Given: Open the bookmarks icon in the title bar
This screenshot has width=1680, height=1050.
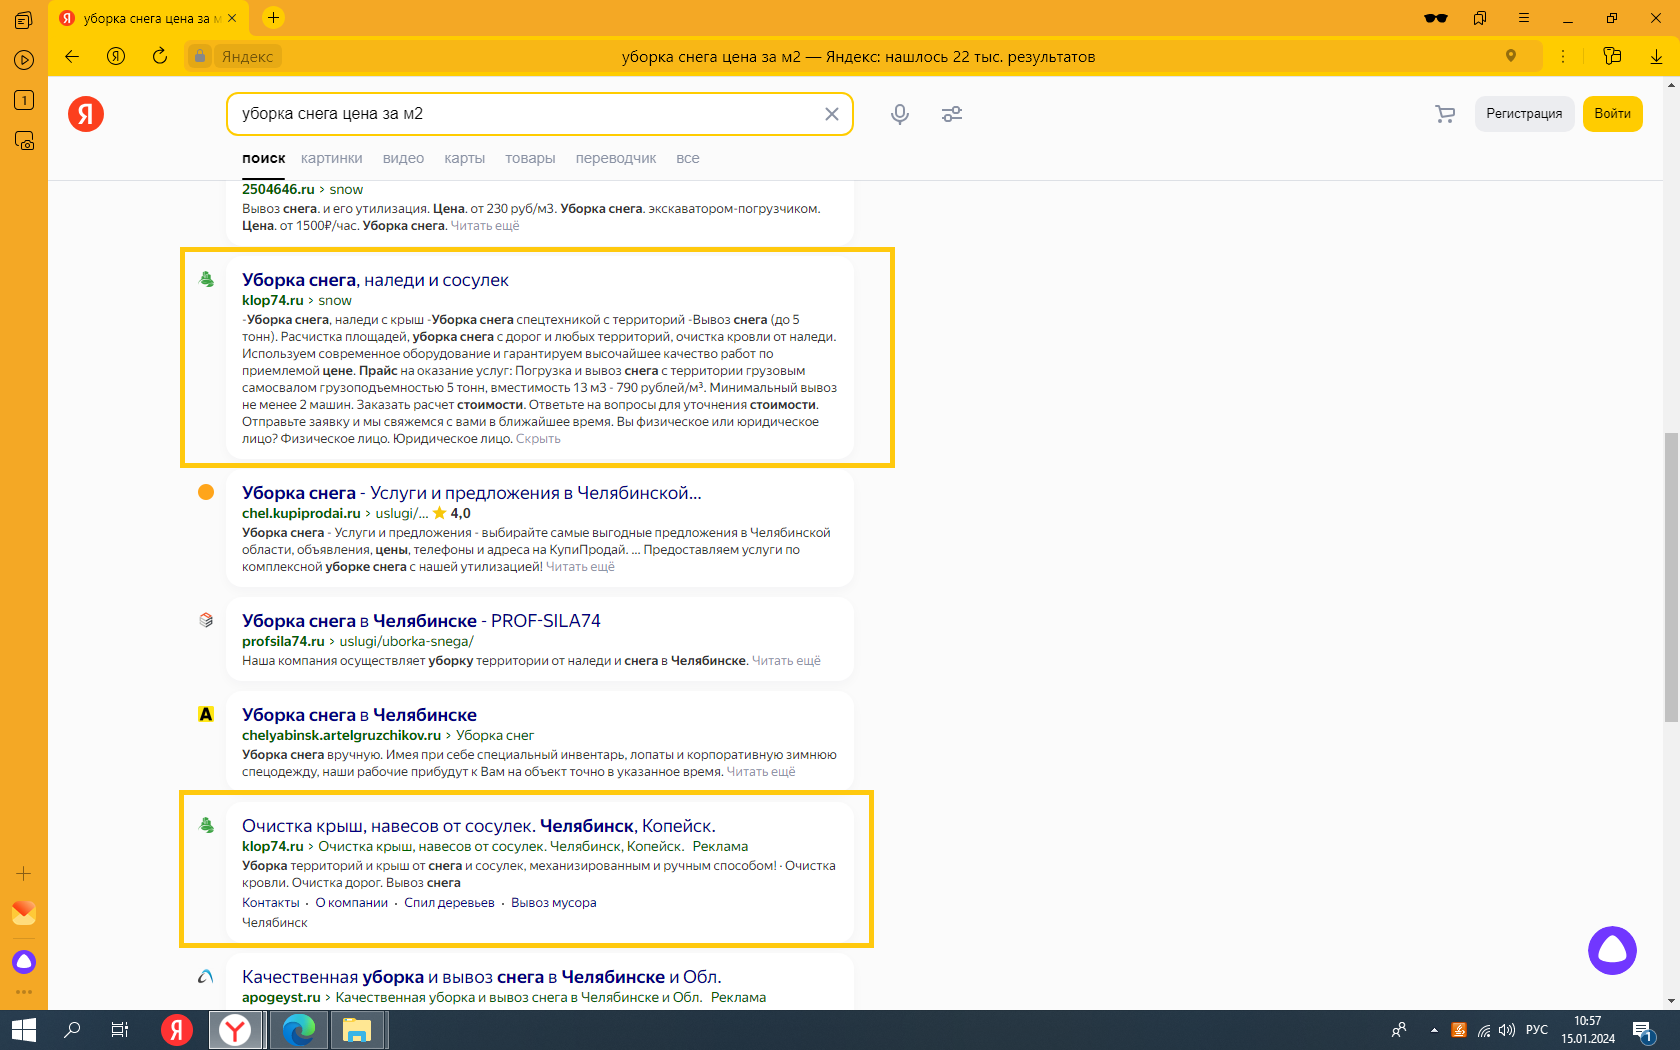Looking at the screenshot, I should (x=1480, y=18).
